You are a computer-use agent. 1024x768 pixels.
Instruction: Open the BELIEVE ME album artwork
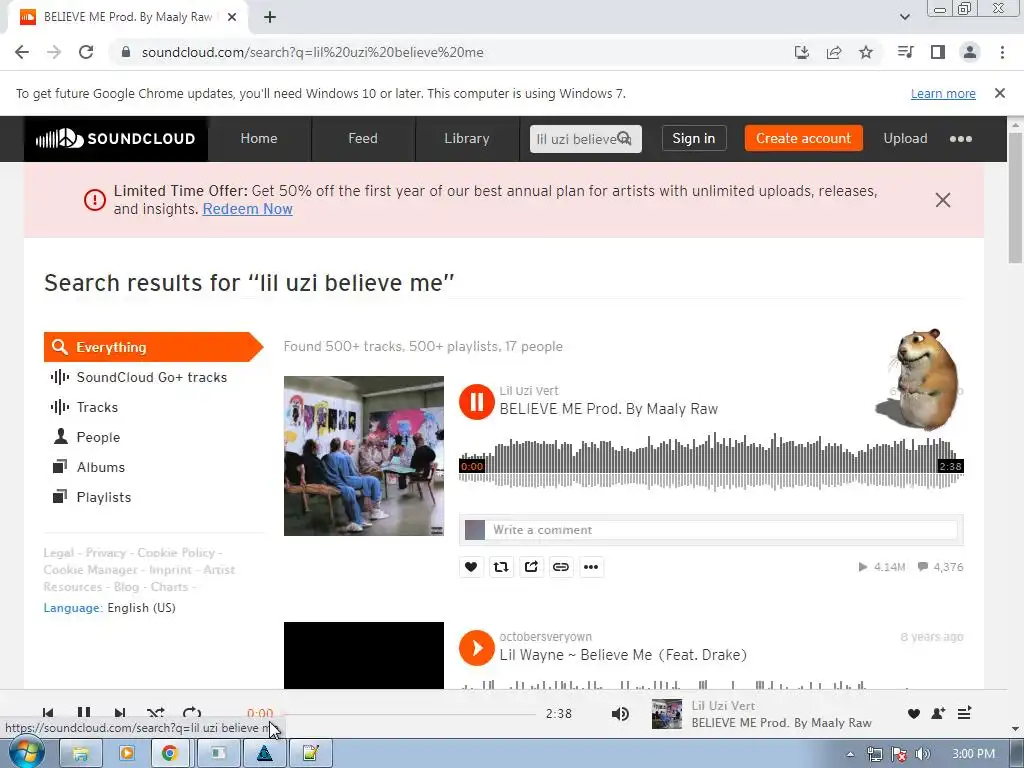tap(364, 456)
